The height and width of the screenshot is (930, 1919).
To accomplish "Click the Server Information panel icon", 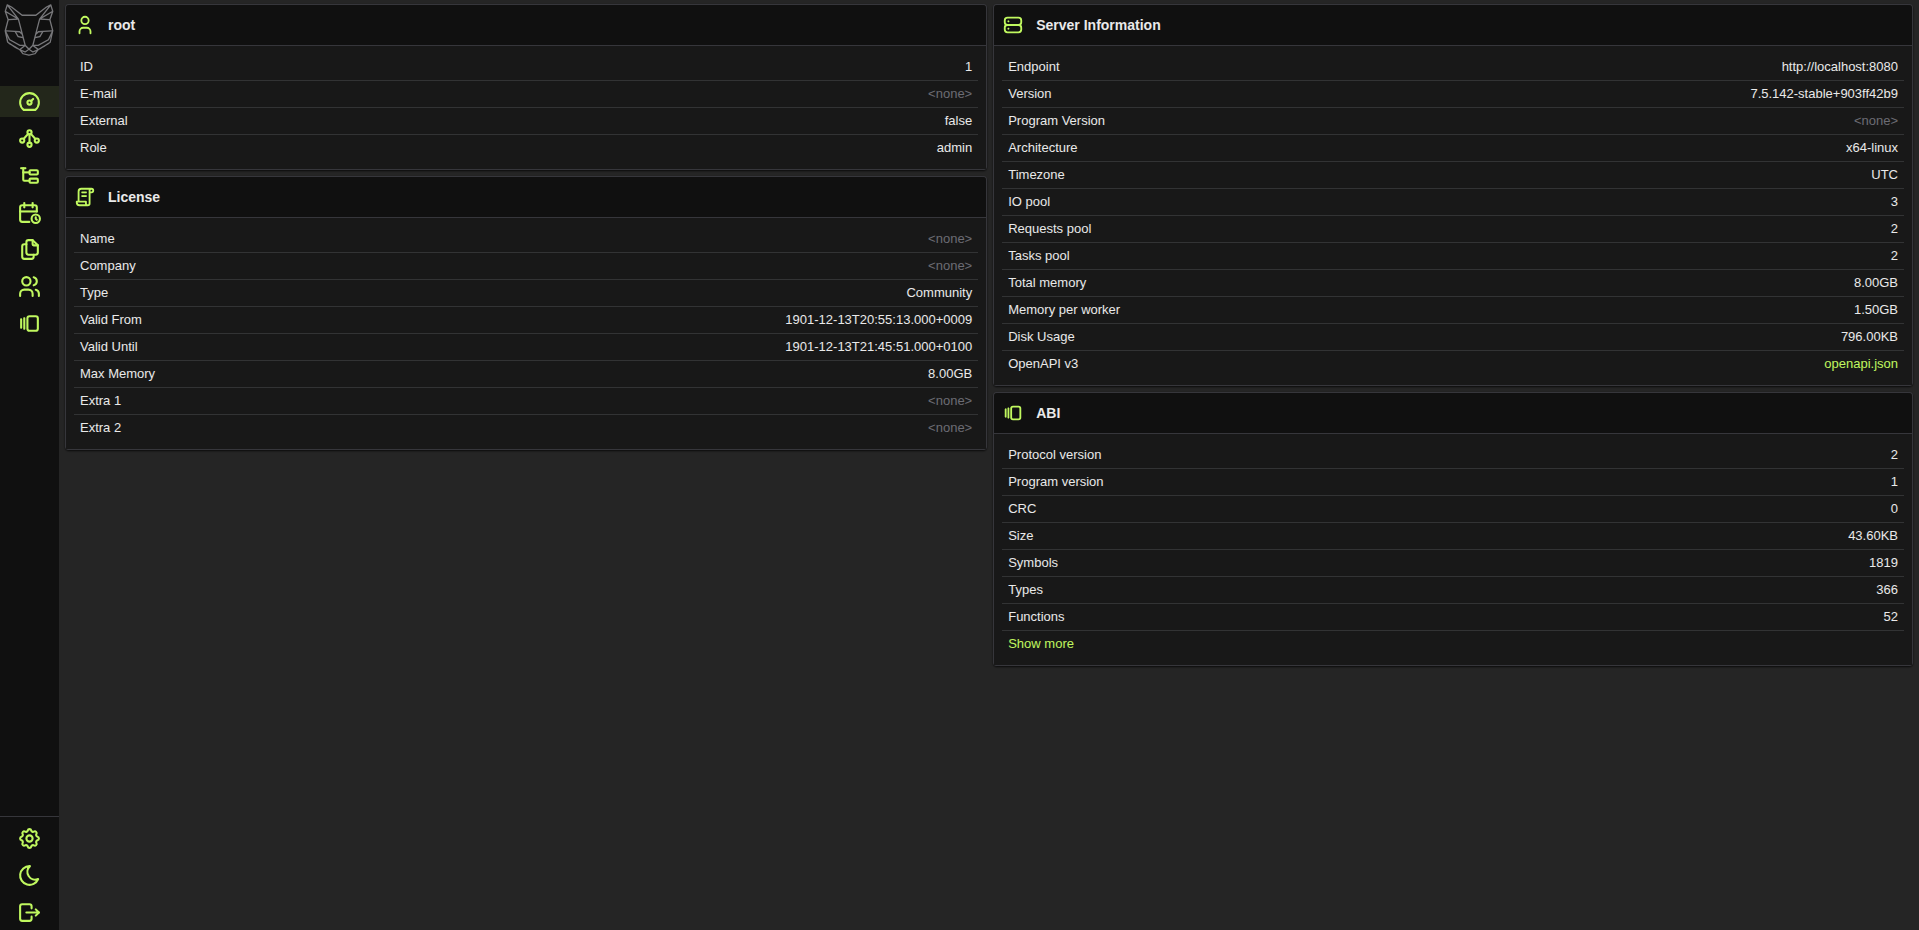I will [1013, 25].
